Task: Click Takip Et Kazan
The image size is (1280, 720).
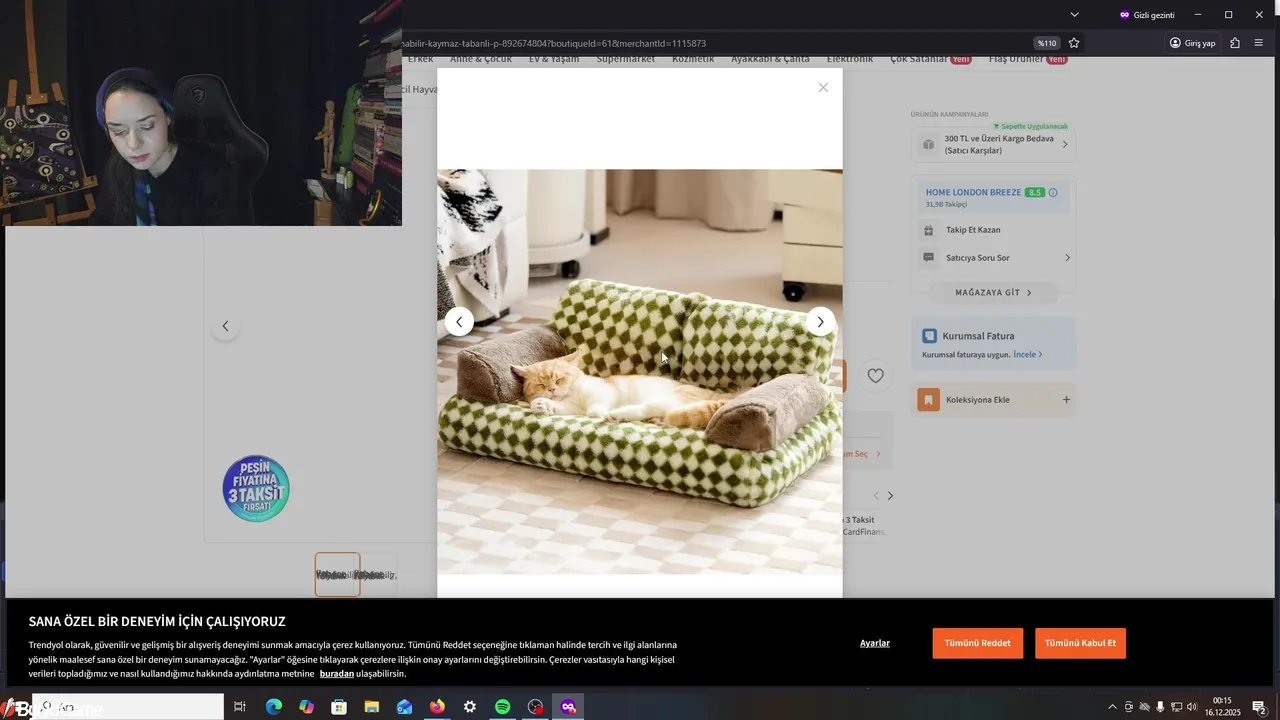Action: (973, 230)
